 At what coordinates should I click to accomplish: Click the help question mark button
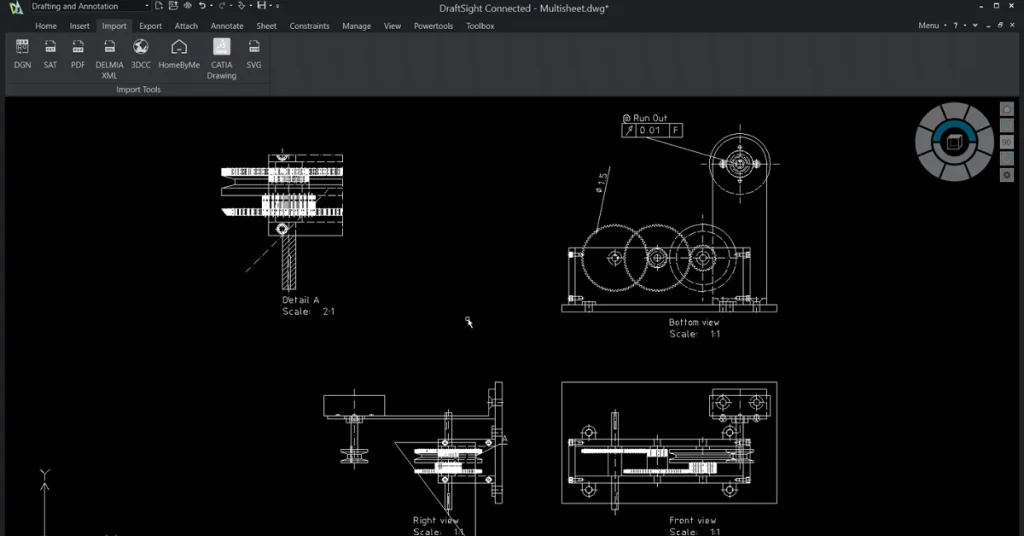pyautogui.click(x=957, y=26)
